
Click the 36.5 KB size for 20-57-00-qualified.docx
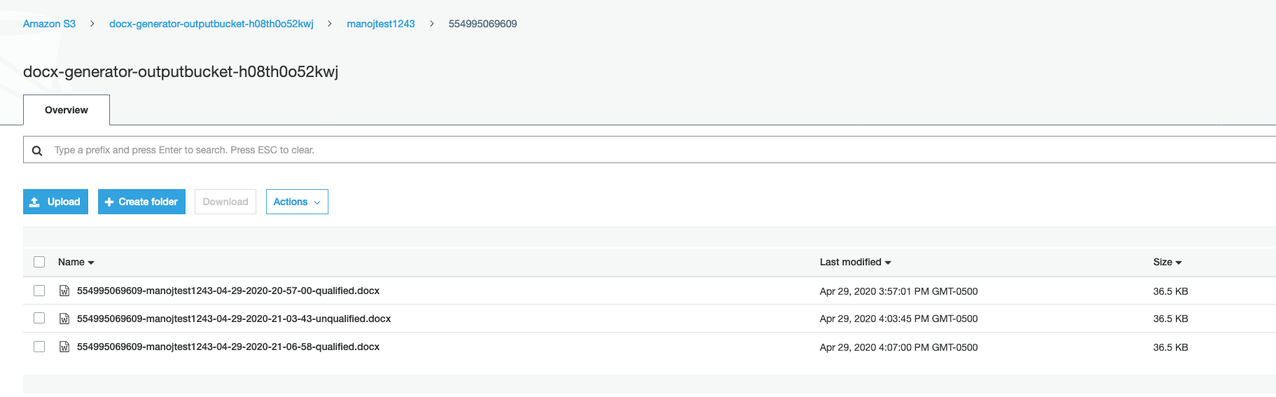(1170, 292)
